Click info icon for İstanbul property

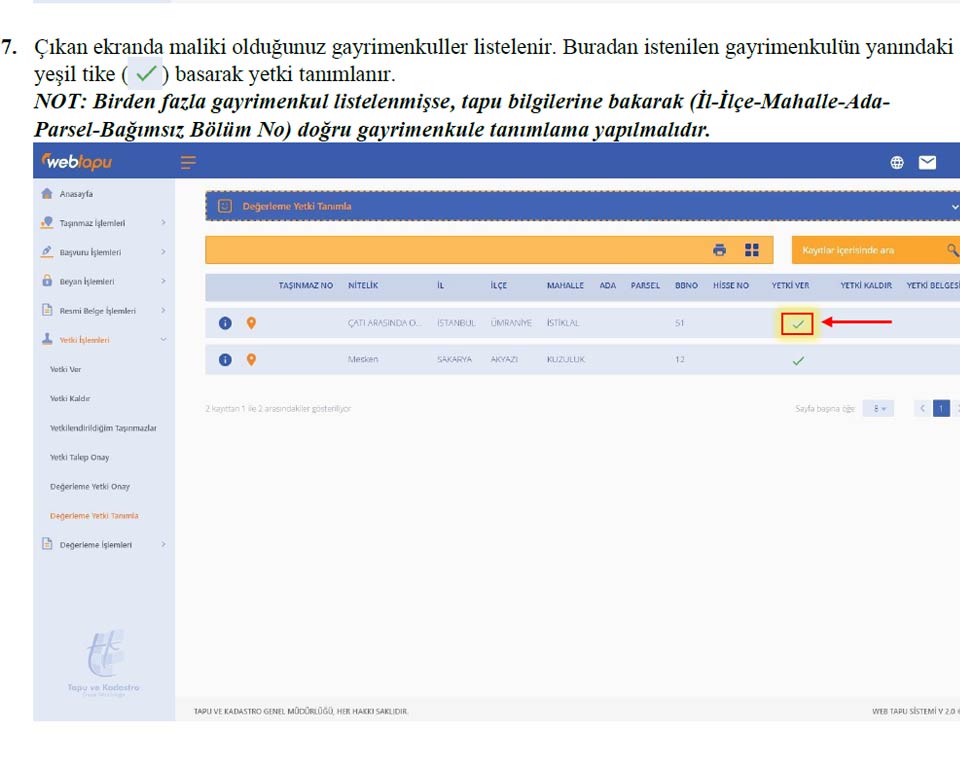tap(225, 323)
